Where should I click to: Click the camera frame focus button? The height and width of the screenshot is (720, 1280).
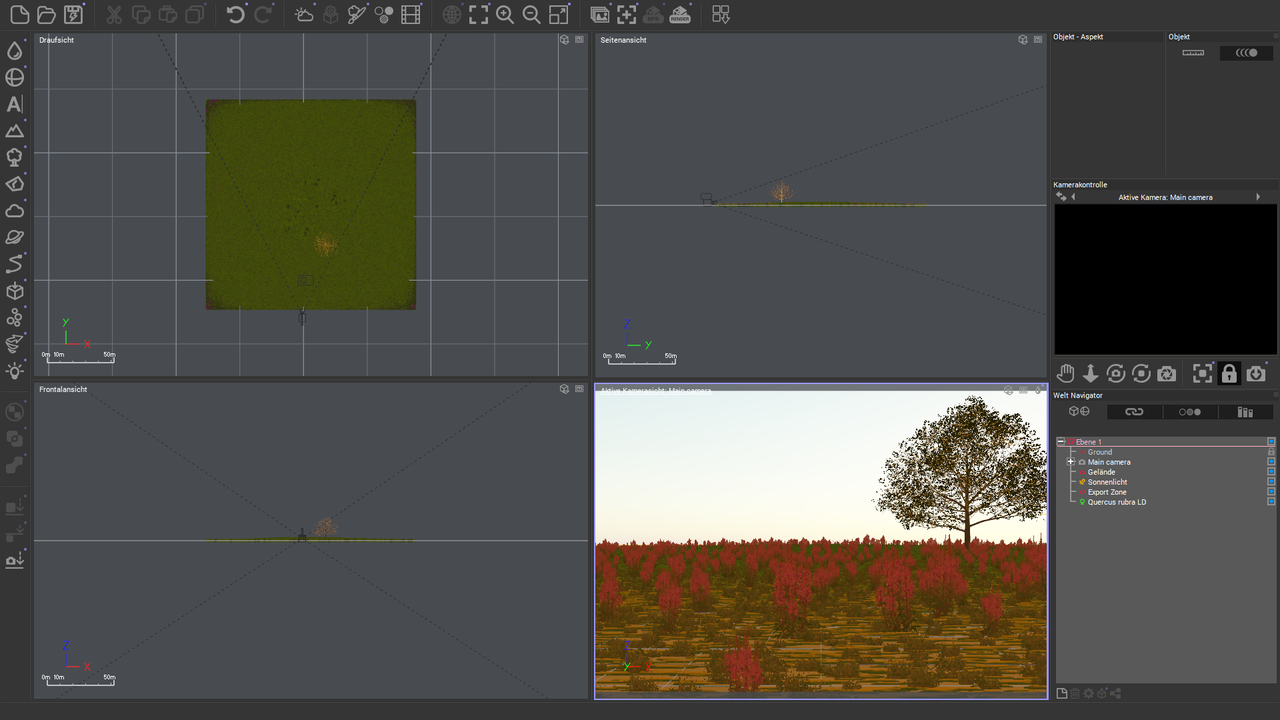coord(1203,373)
